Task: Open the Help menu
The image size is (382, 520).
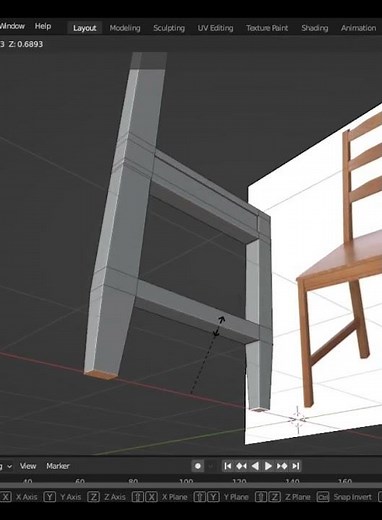Action: [43, 26]
